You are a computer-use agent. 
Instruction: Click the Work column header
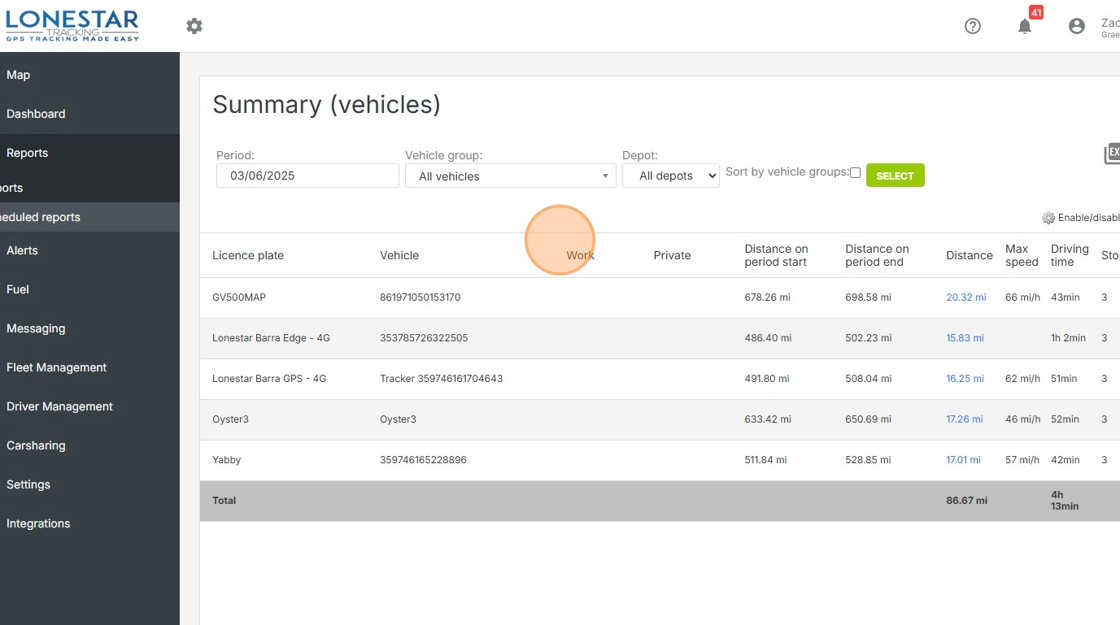pos(580,255)
